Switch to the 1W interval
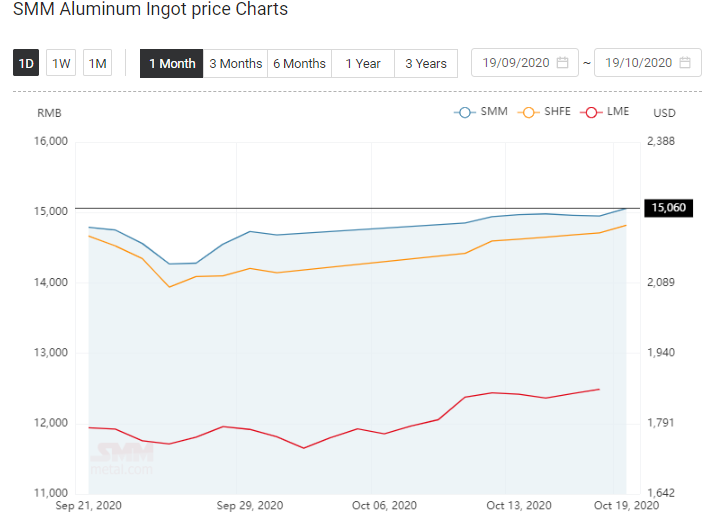 coord(61,63)
